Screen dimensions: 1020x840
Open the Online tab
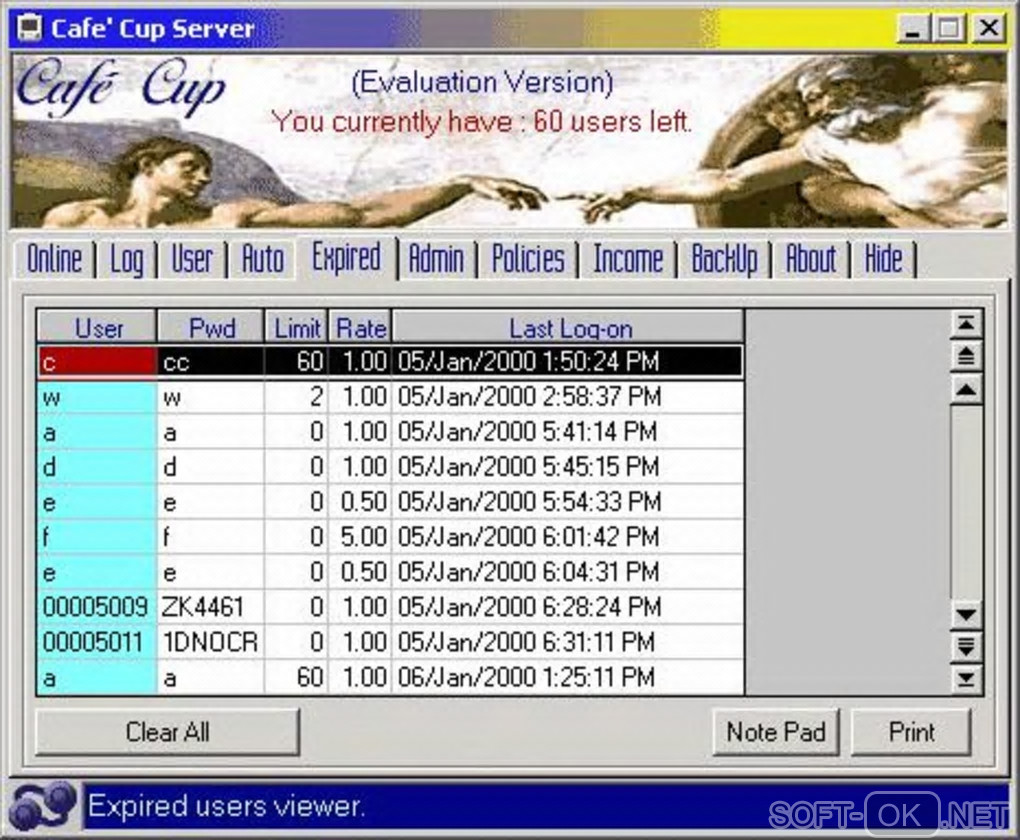coord(55,258)
